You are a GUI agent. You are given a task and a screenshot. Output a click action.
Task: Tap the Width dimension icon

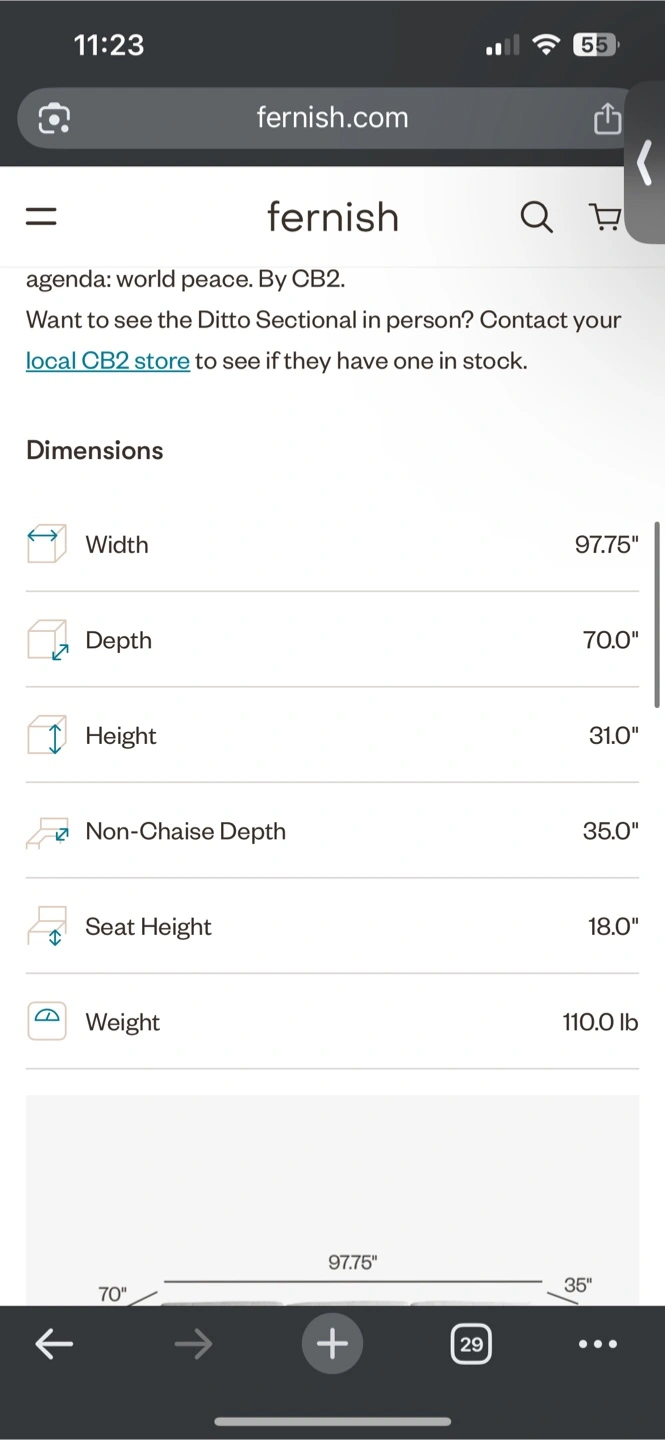point(46,544)
